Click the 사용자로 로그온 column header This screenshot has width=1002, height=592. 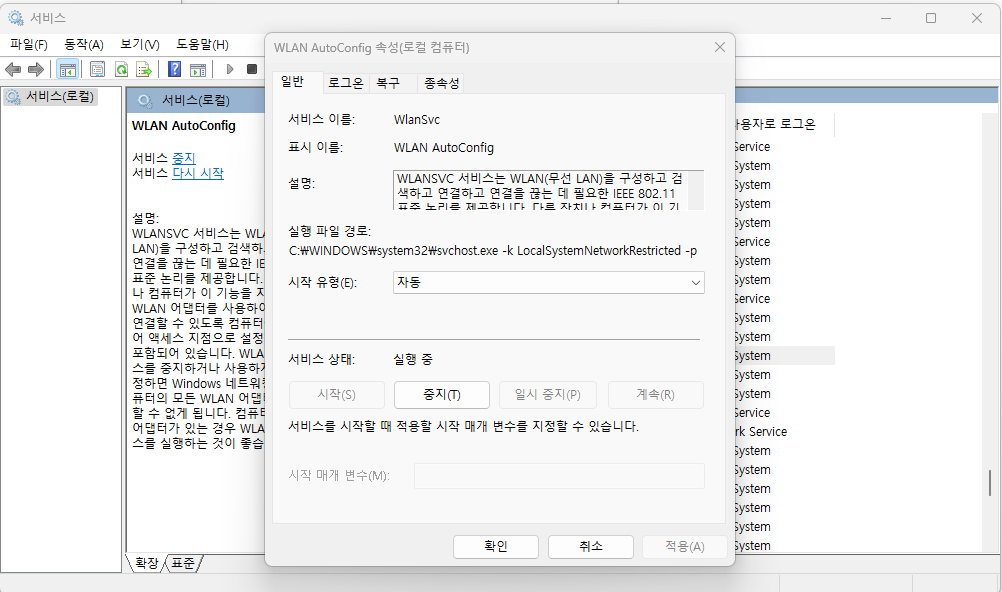(x=783, y=124)
